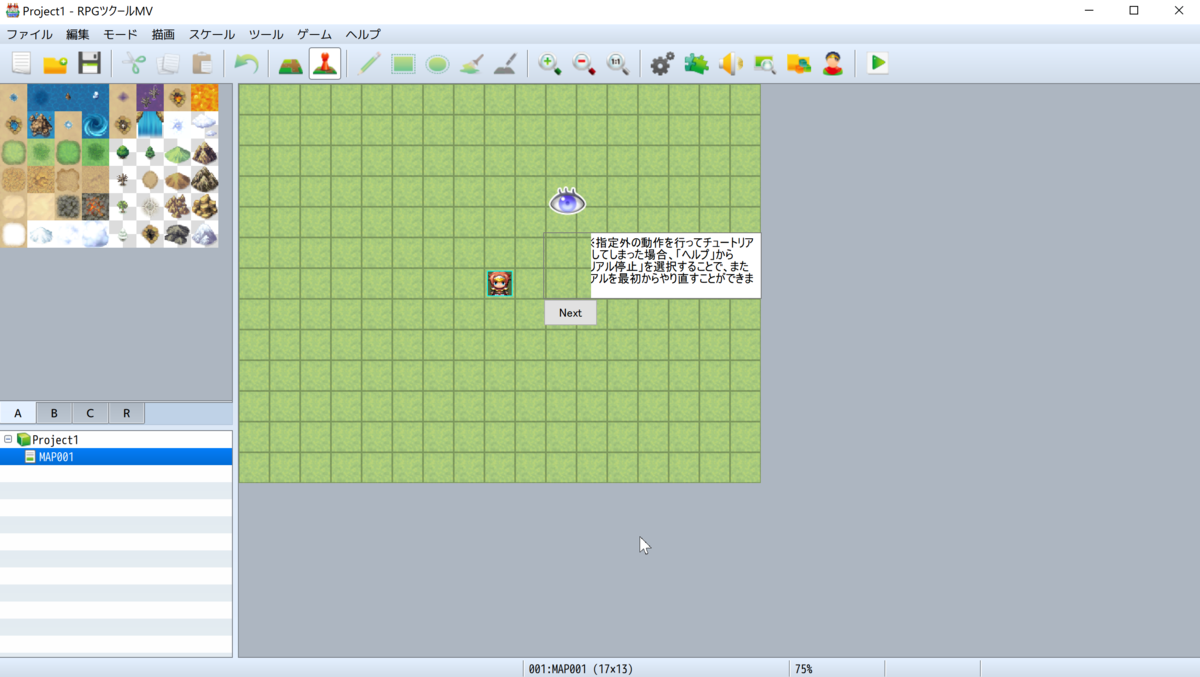Screen dimensions: 1200x677
Task: Undo the last action with the green arrow
Action: pyautogui.click(x=246, y=63)
